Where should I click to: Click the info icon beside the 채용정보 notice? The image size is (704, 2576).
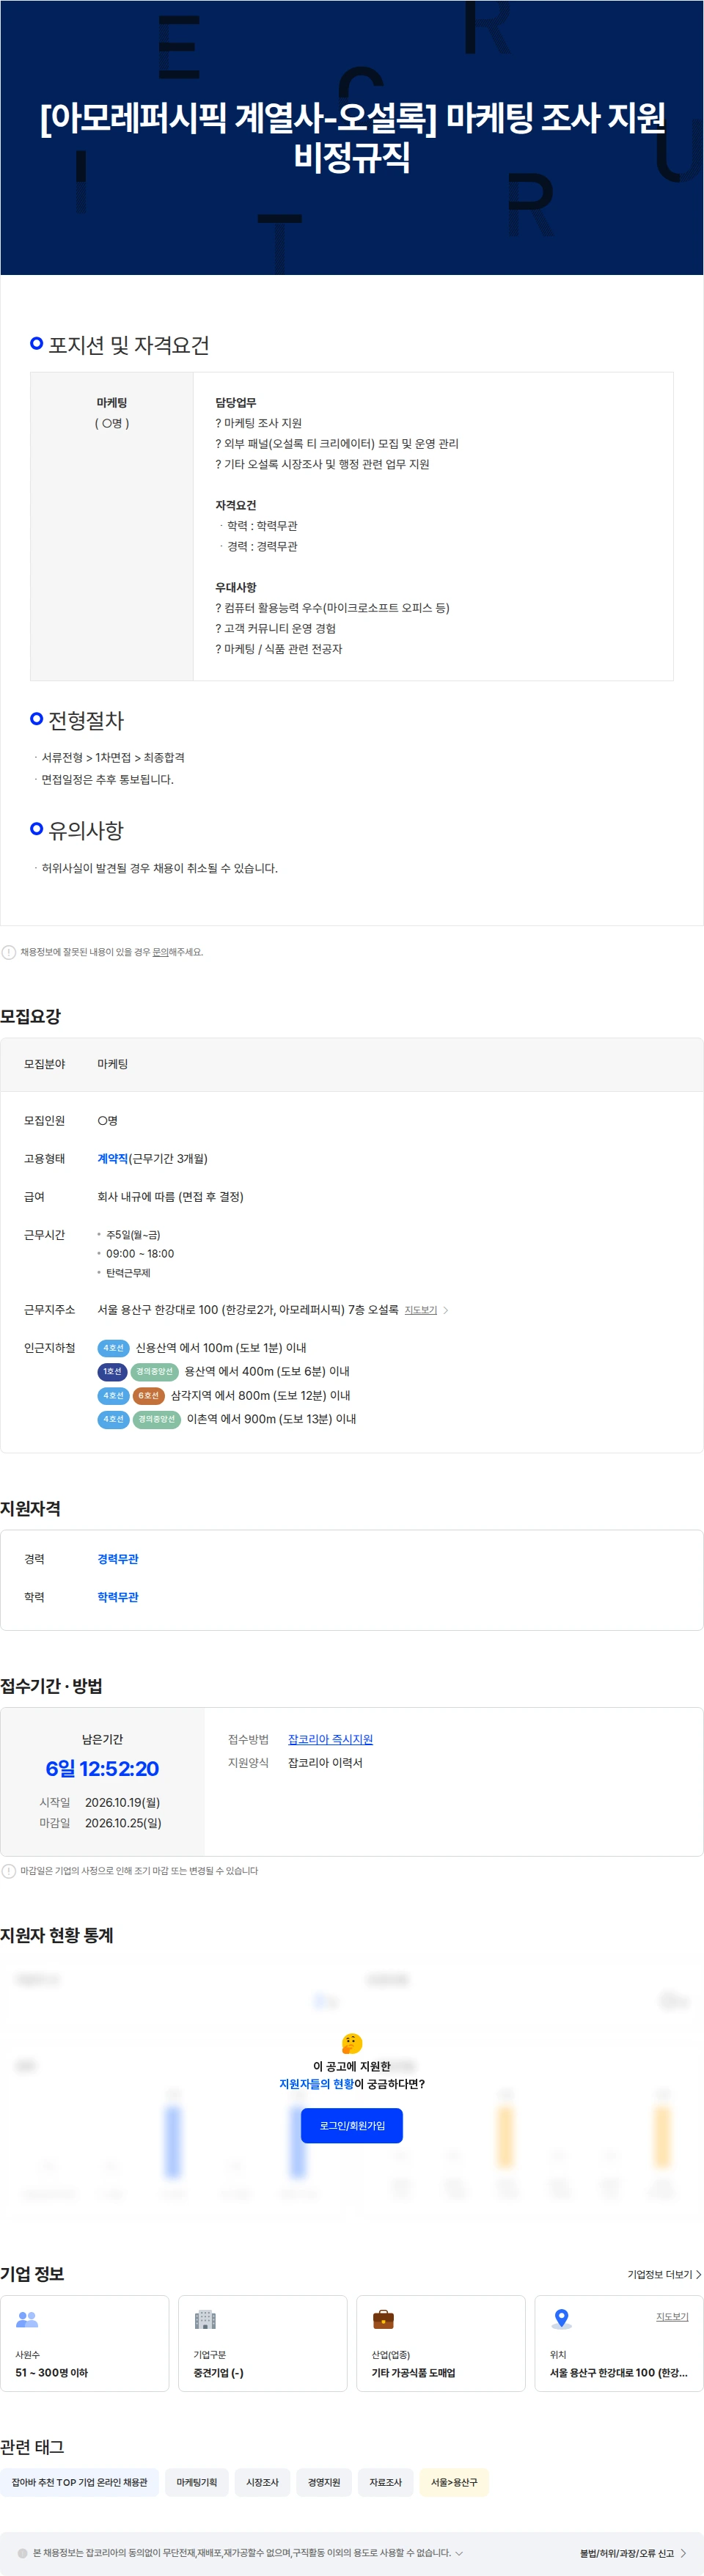tap(9, 952)
